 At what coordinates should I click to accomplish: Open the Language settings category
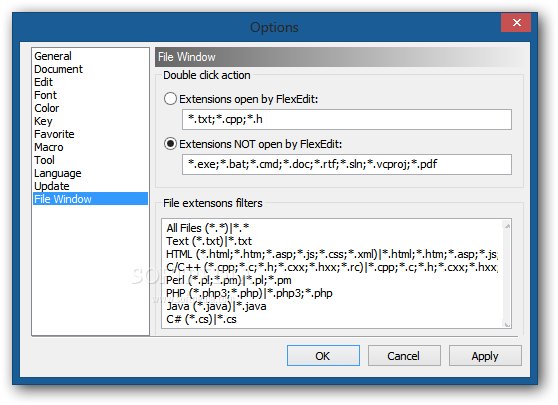click(58, 173)
